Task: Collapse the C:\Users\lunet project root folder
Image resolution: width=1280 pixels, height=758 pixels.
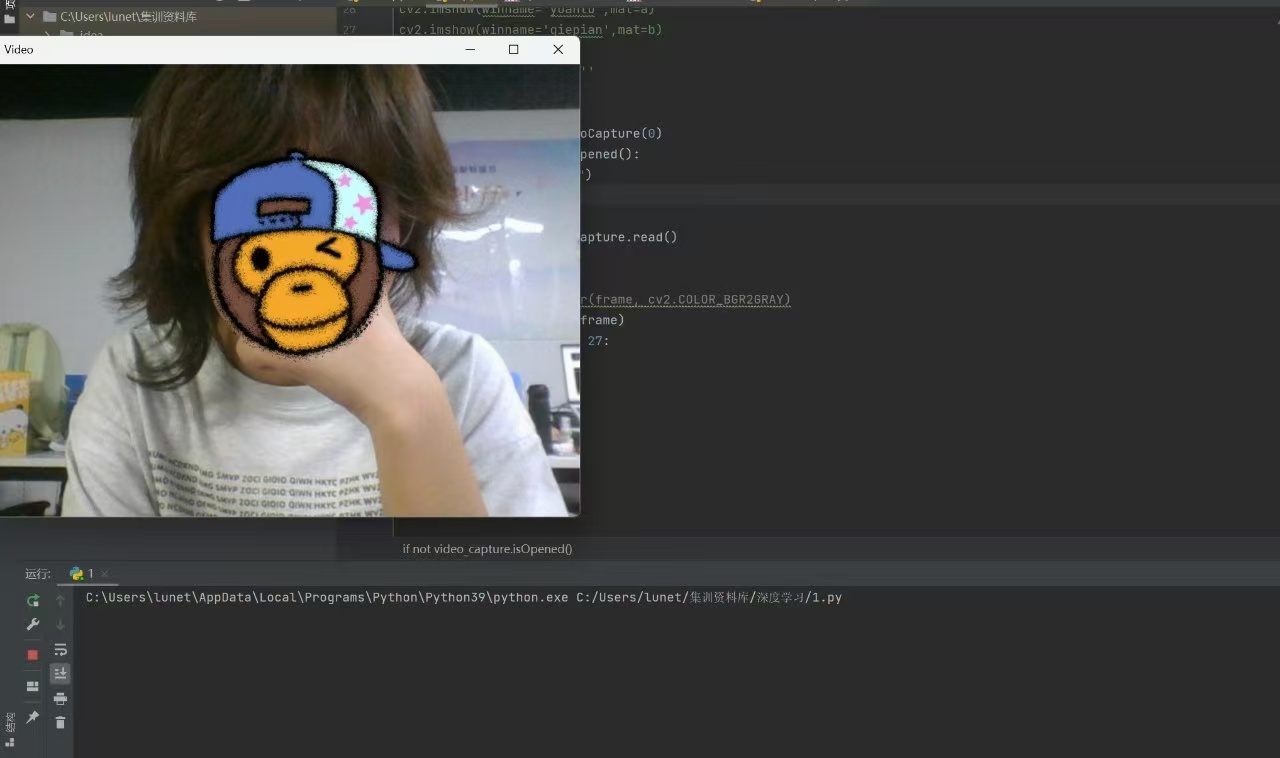Action: point(29,16)
